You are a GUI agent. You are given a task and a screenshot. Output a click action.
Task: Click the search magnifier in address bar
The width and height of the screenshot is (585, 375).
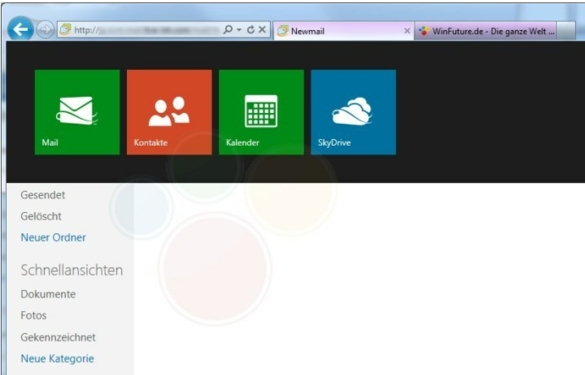(x=228, y=29)
